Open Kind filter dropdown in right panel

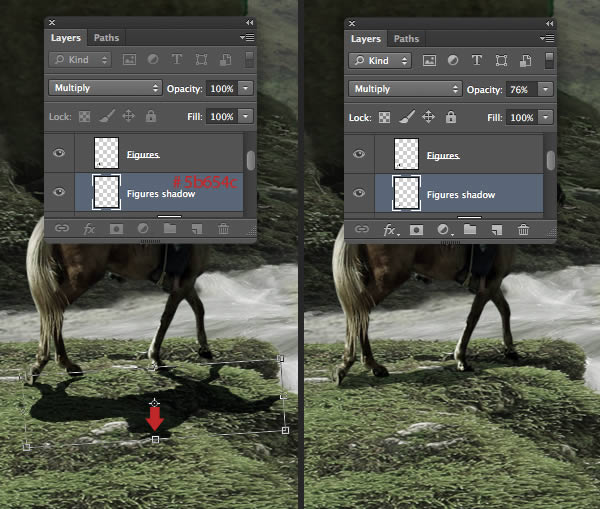[x=380, y=61]
